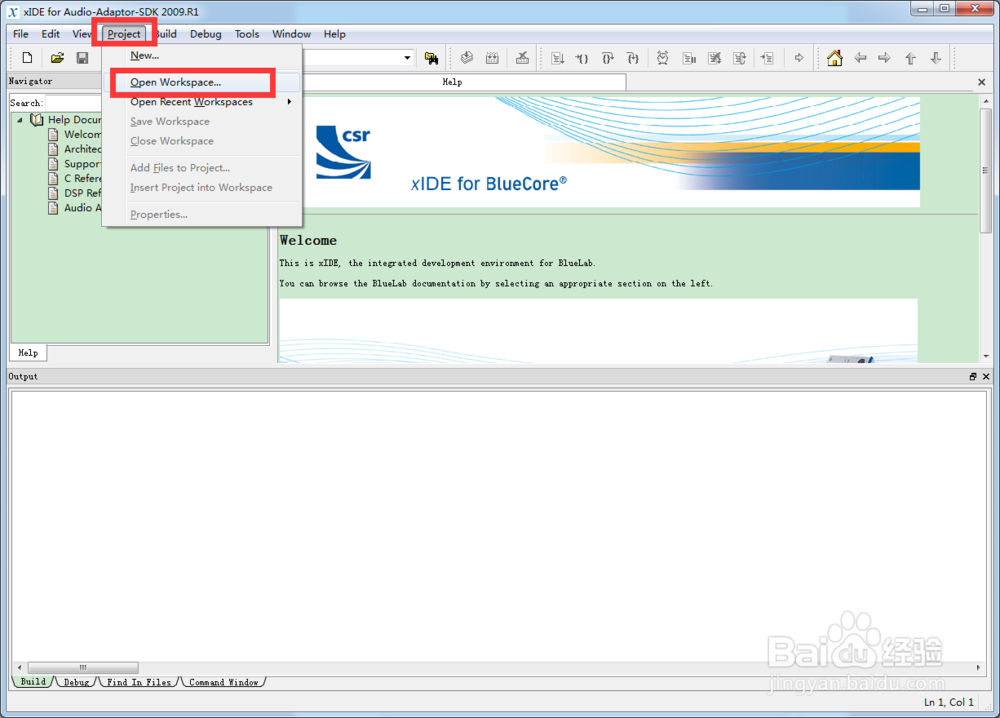Click the Ln 1, Col 1 status text
This screenshot has width=1000, height=718.
[x=949, y=702]
